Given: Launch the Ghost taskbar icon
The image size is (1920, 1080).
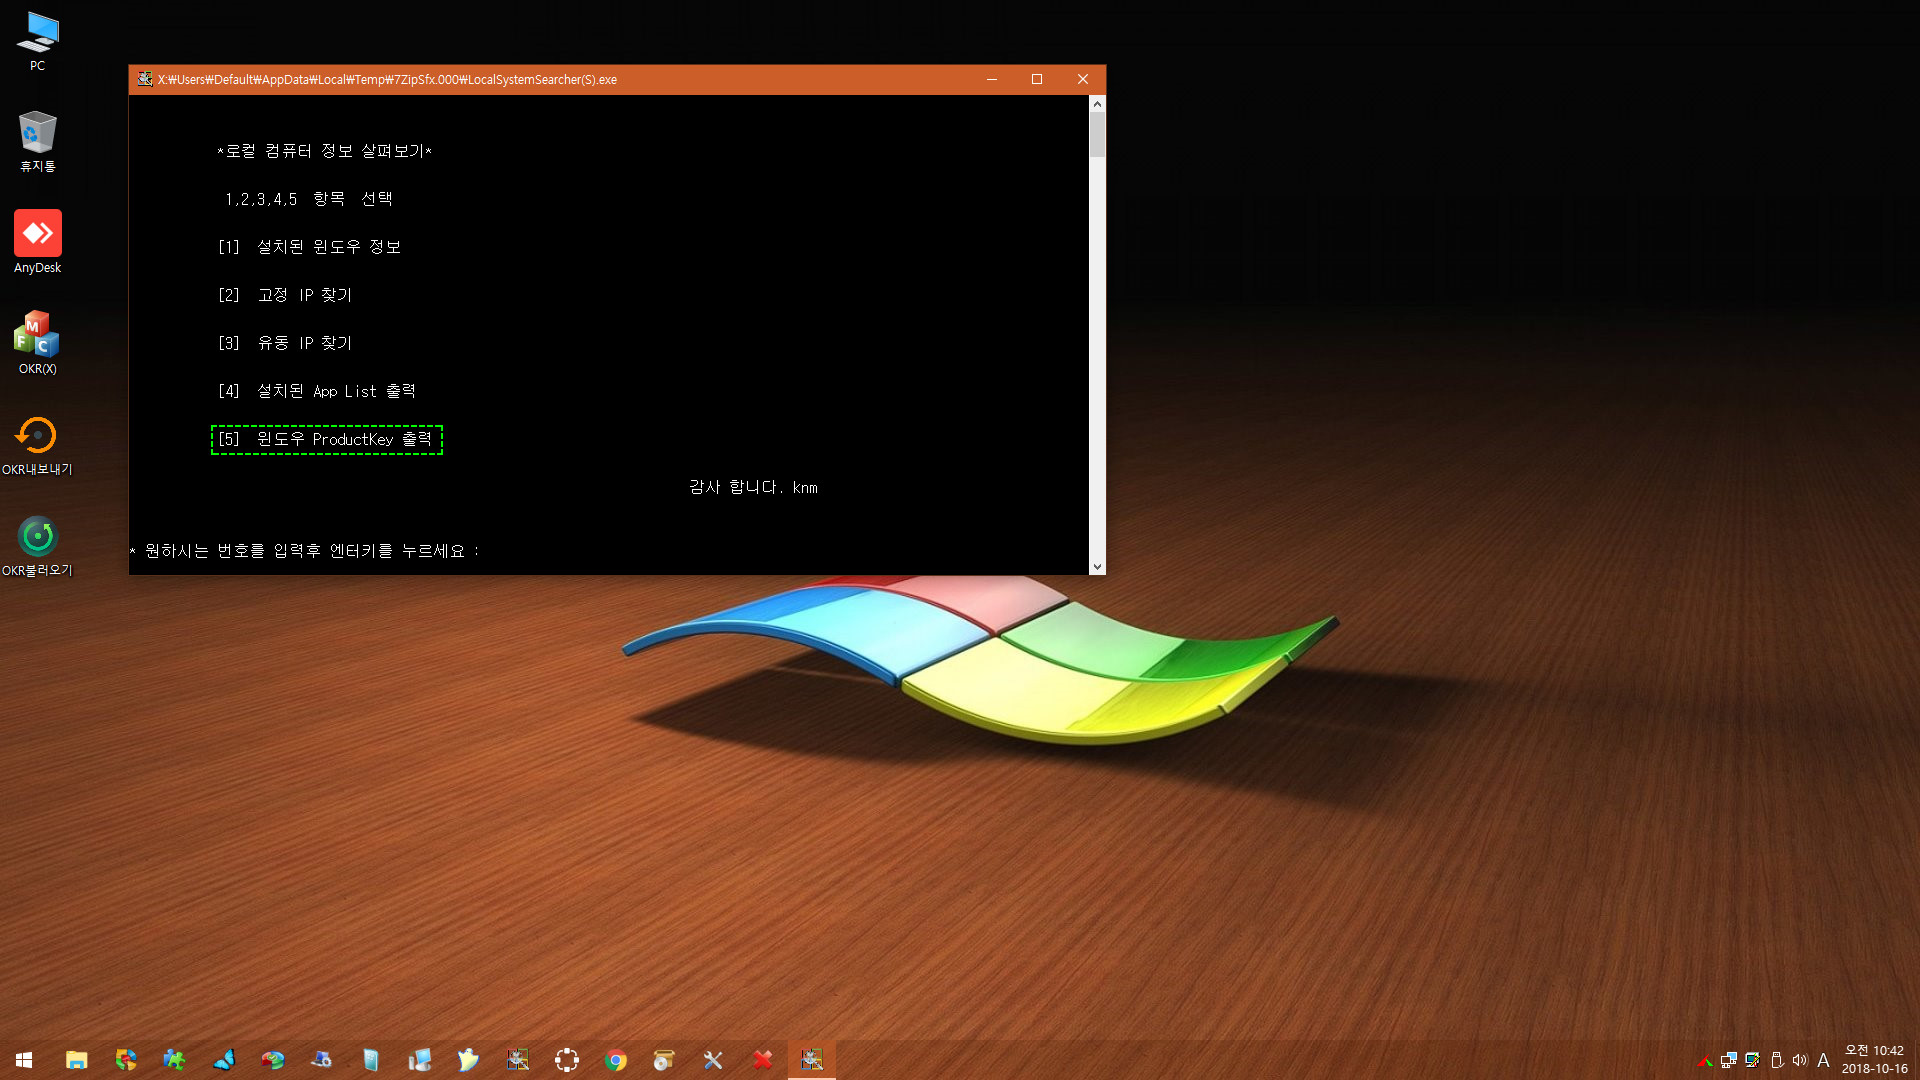Looking at the screenshot, I should tap(468, 1060).
